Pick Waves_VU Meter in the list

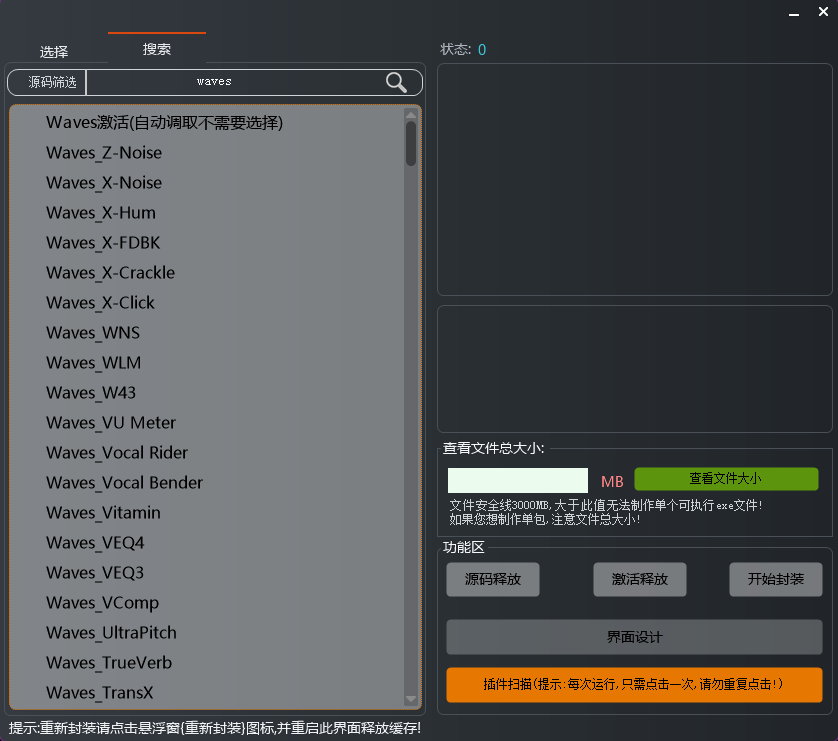111,423
